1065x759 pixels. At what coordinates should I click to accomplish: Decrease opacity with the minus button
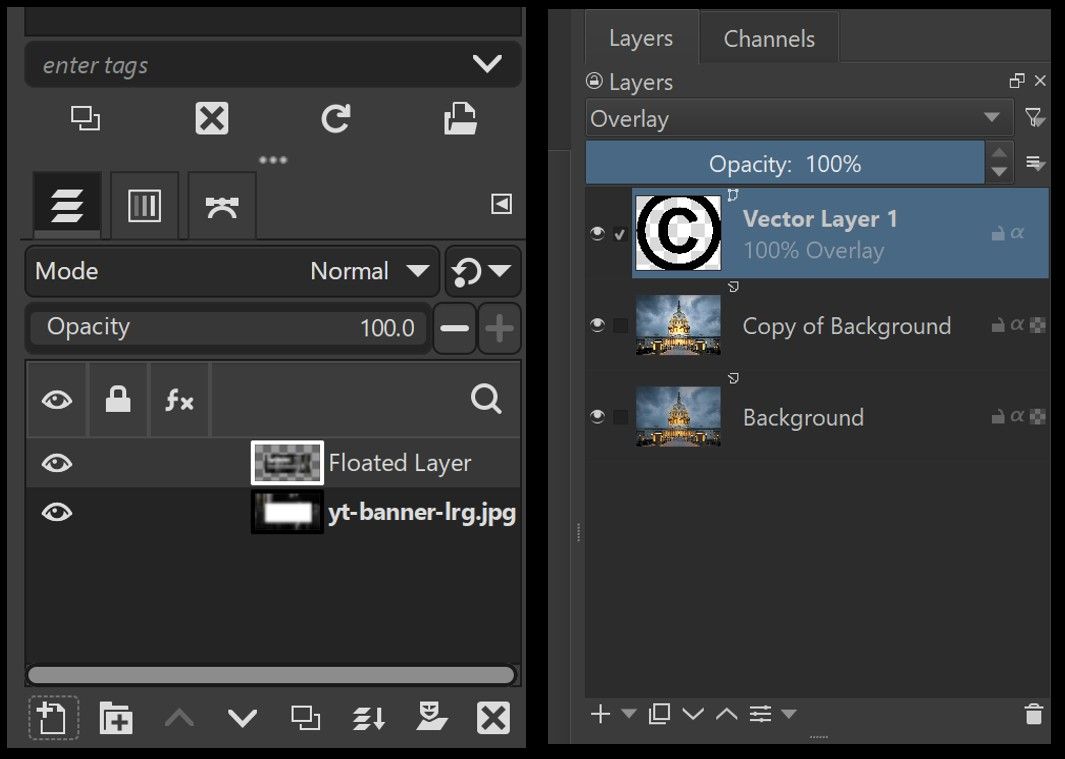pos(455,328)
